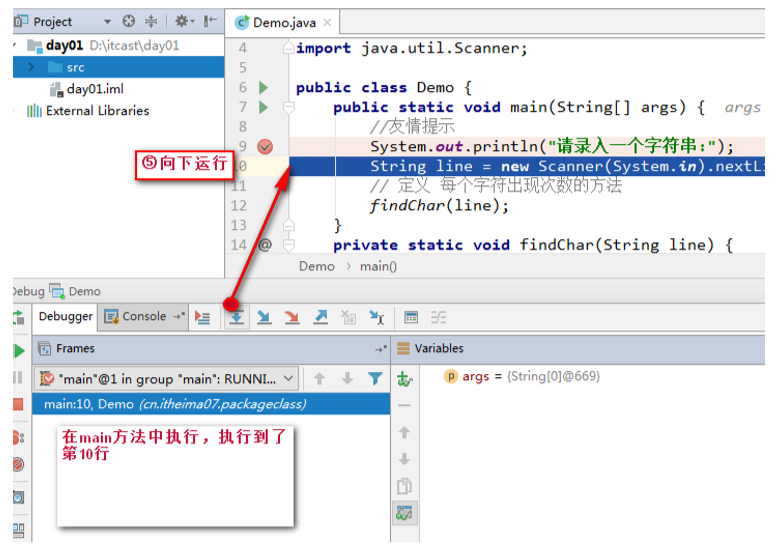The height and width of the screenshot is (557, 781).
Task: Click Trace Current Stream Chain icon
Action: coord(438,317)
